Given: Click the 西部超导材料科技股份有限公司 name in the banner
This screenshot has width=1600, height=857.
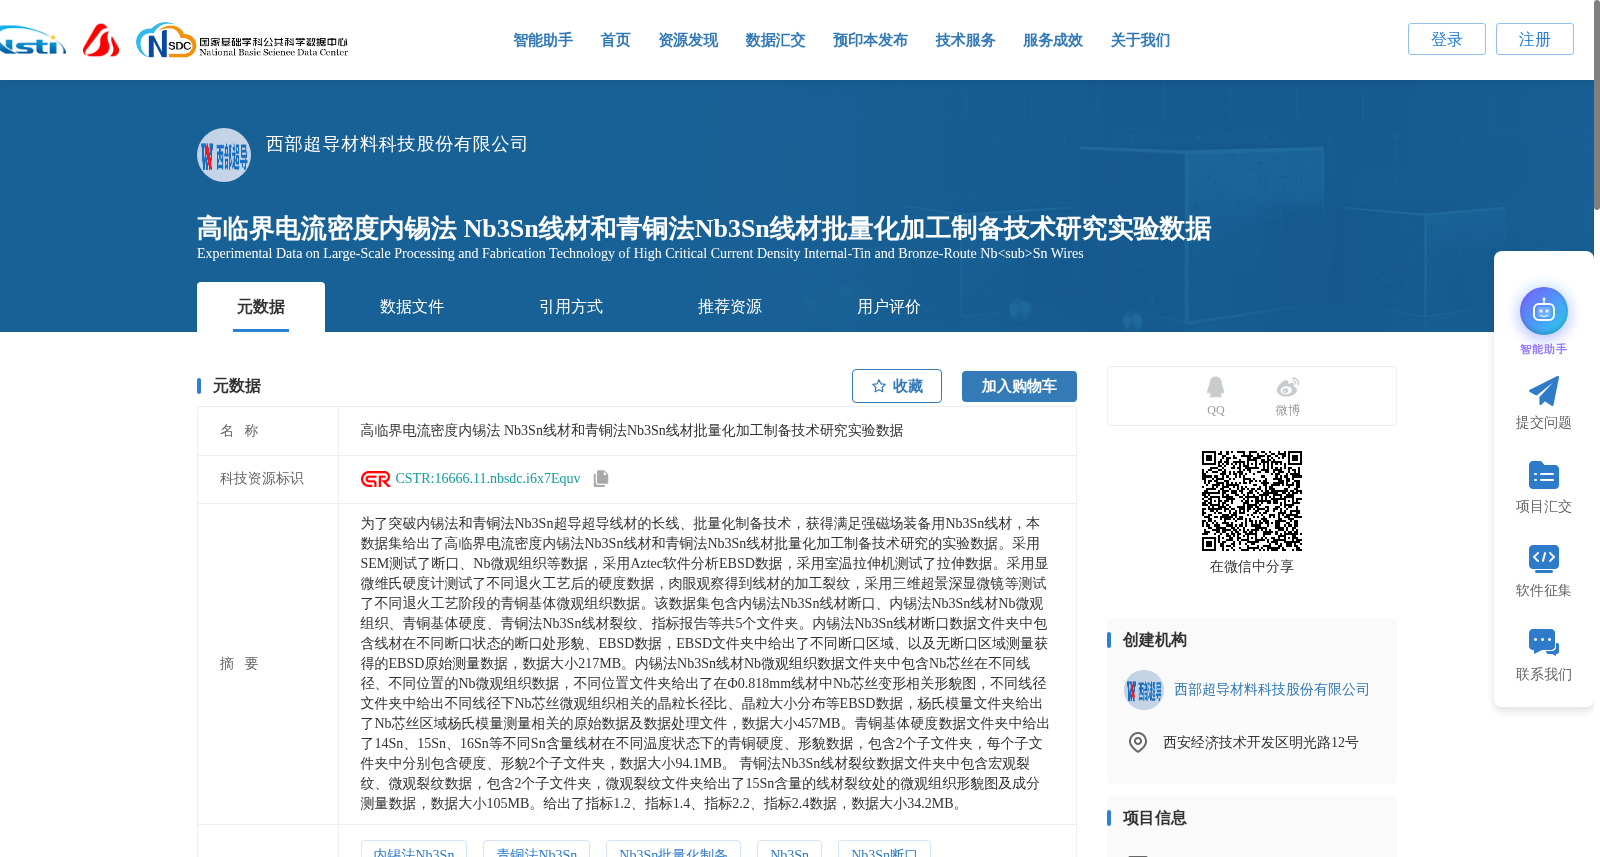Looking at the screenshot, I should (x=397, y=144).
